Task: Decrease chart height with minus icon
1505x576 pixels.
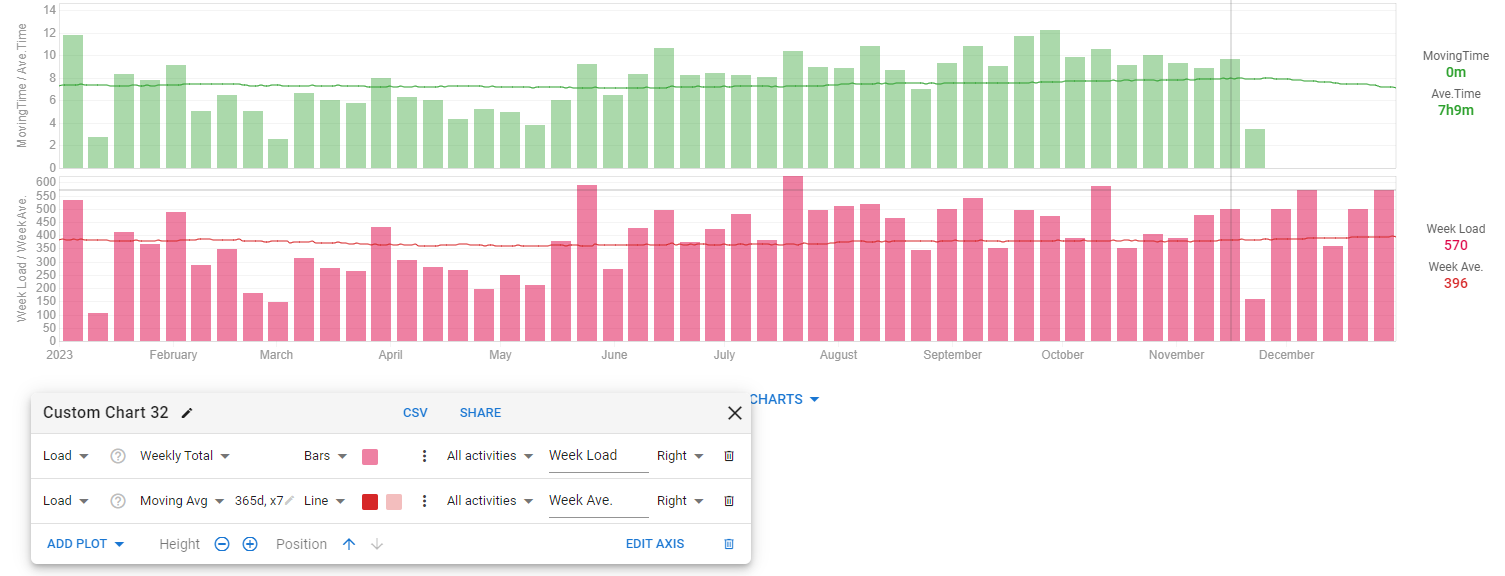Action: (222, 544)
